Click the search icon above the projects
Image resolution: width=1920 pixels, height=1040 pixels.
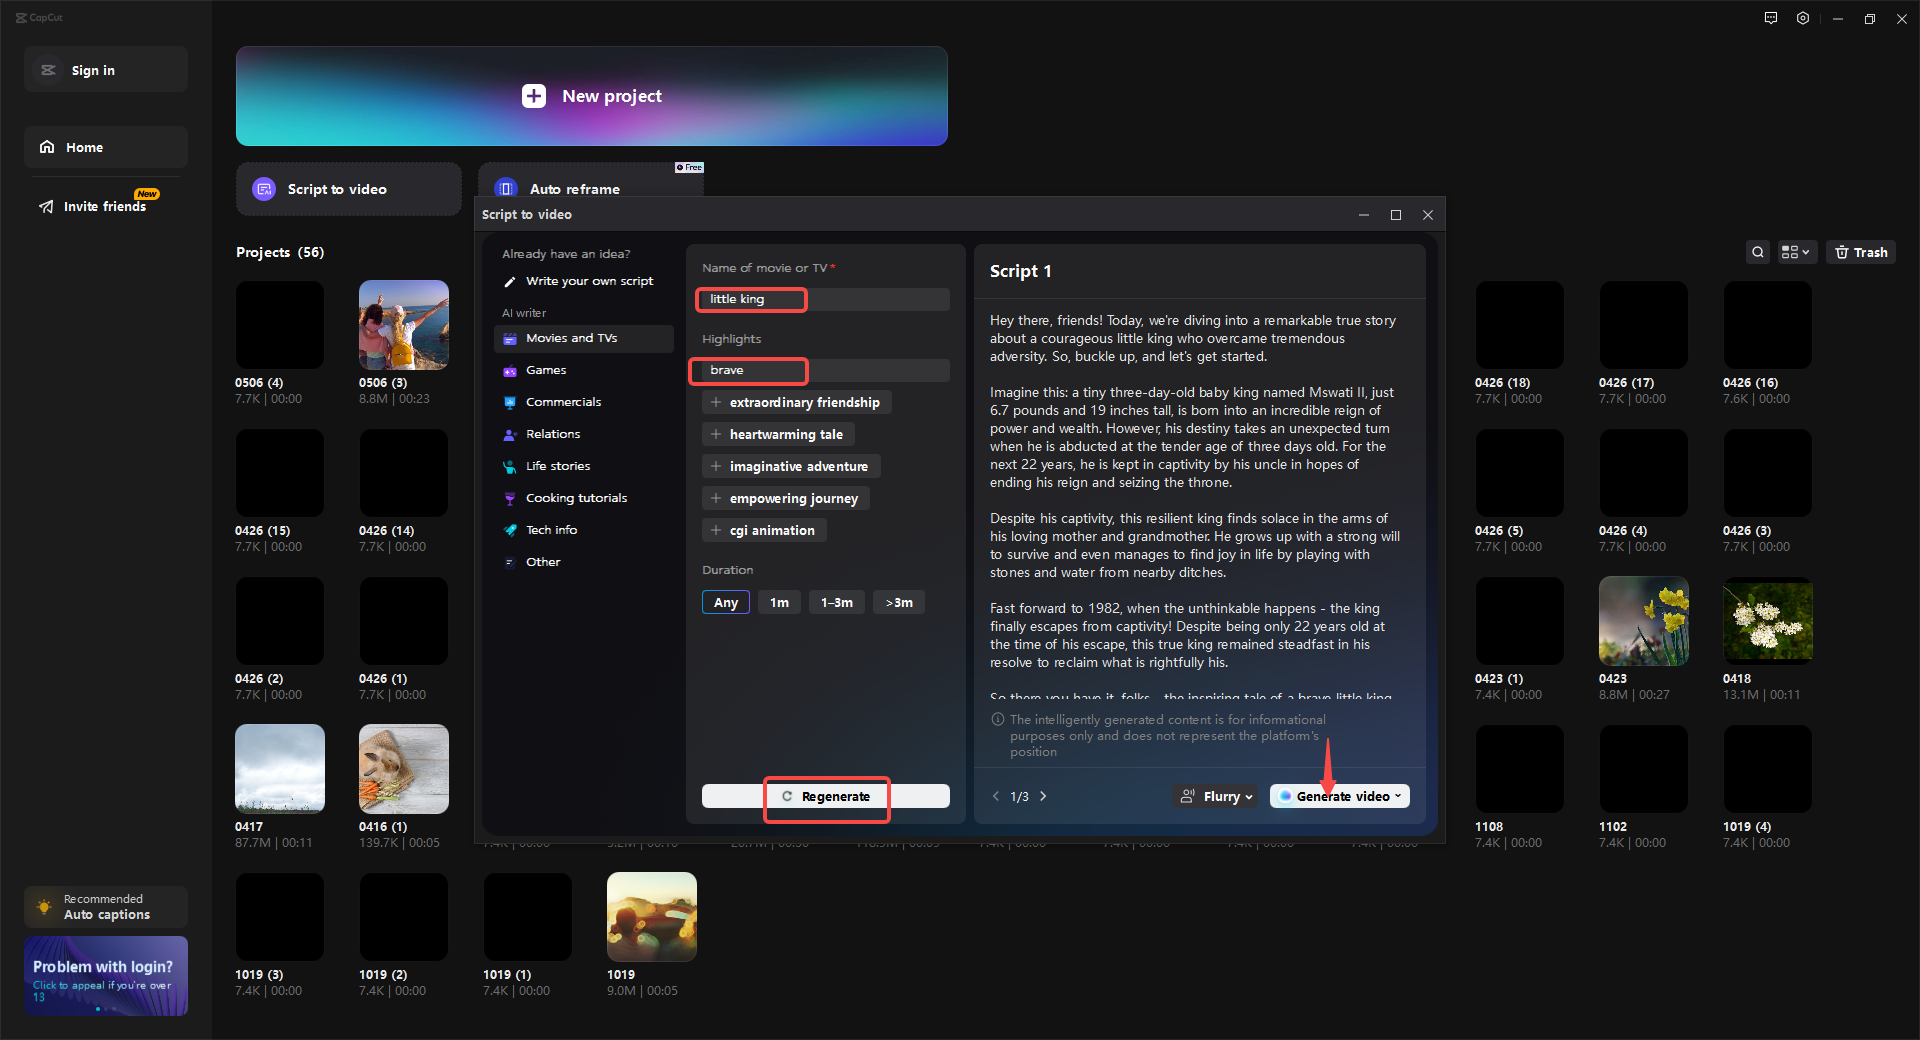point(1758,252)
